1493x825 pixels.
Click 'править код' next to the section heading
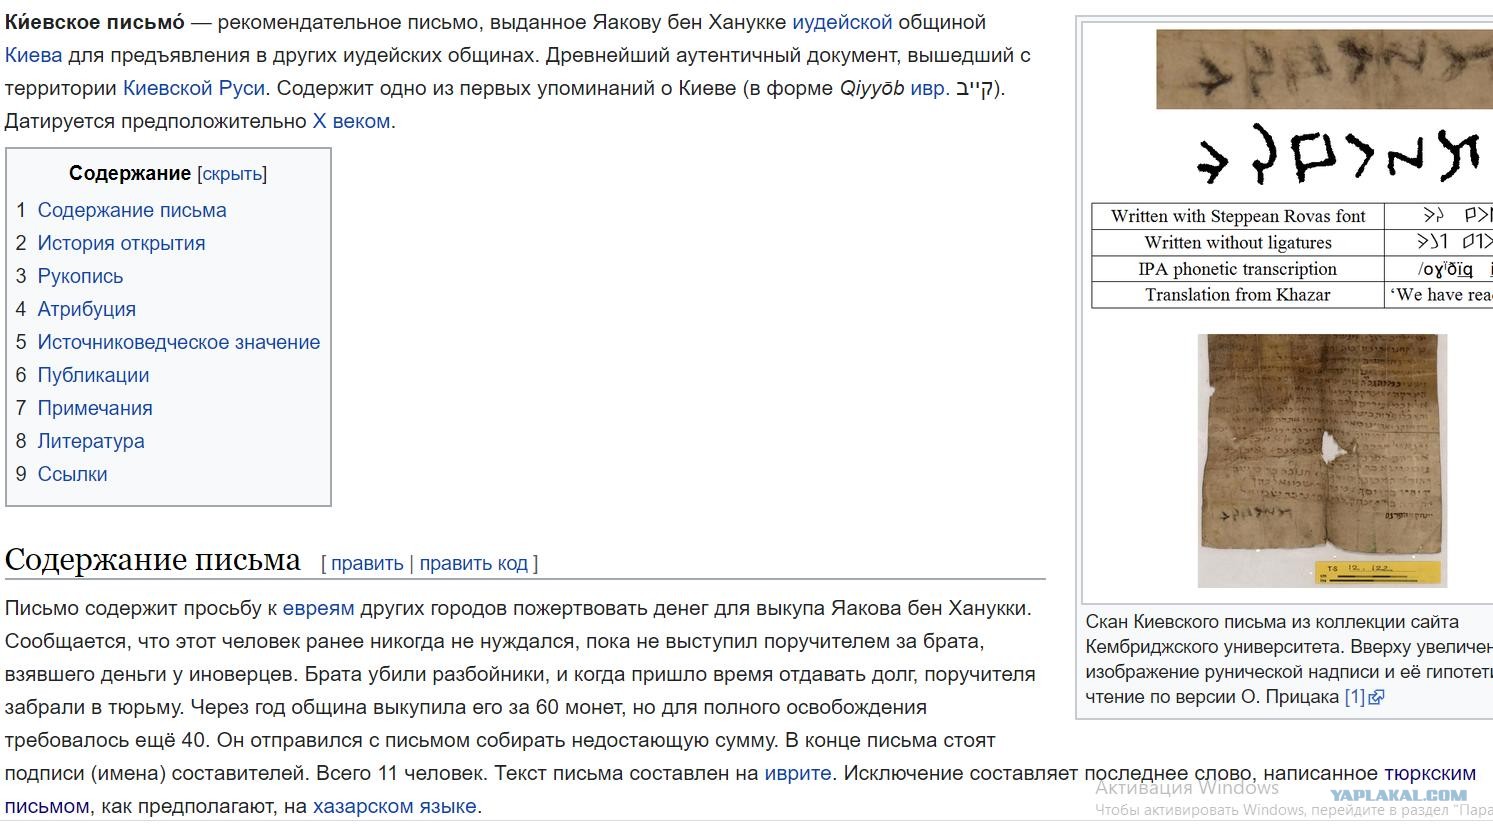point(473,563)
